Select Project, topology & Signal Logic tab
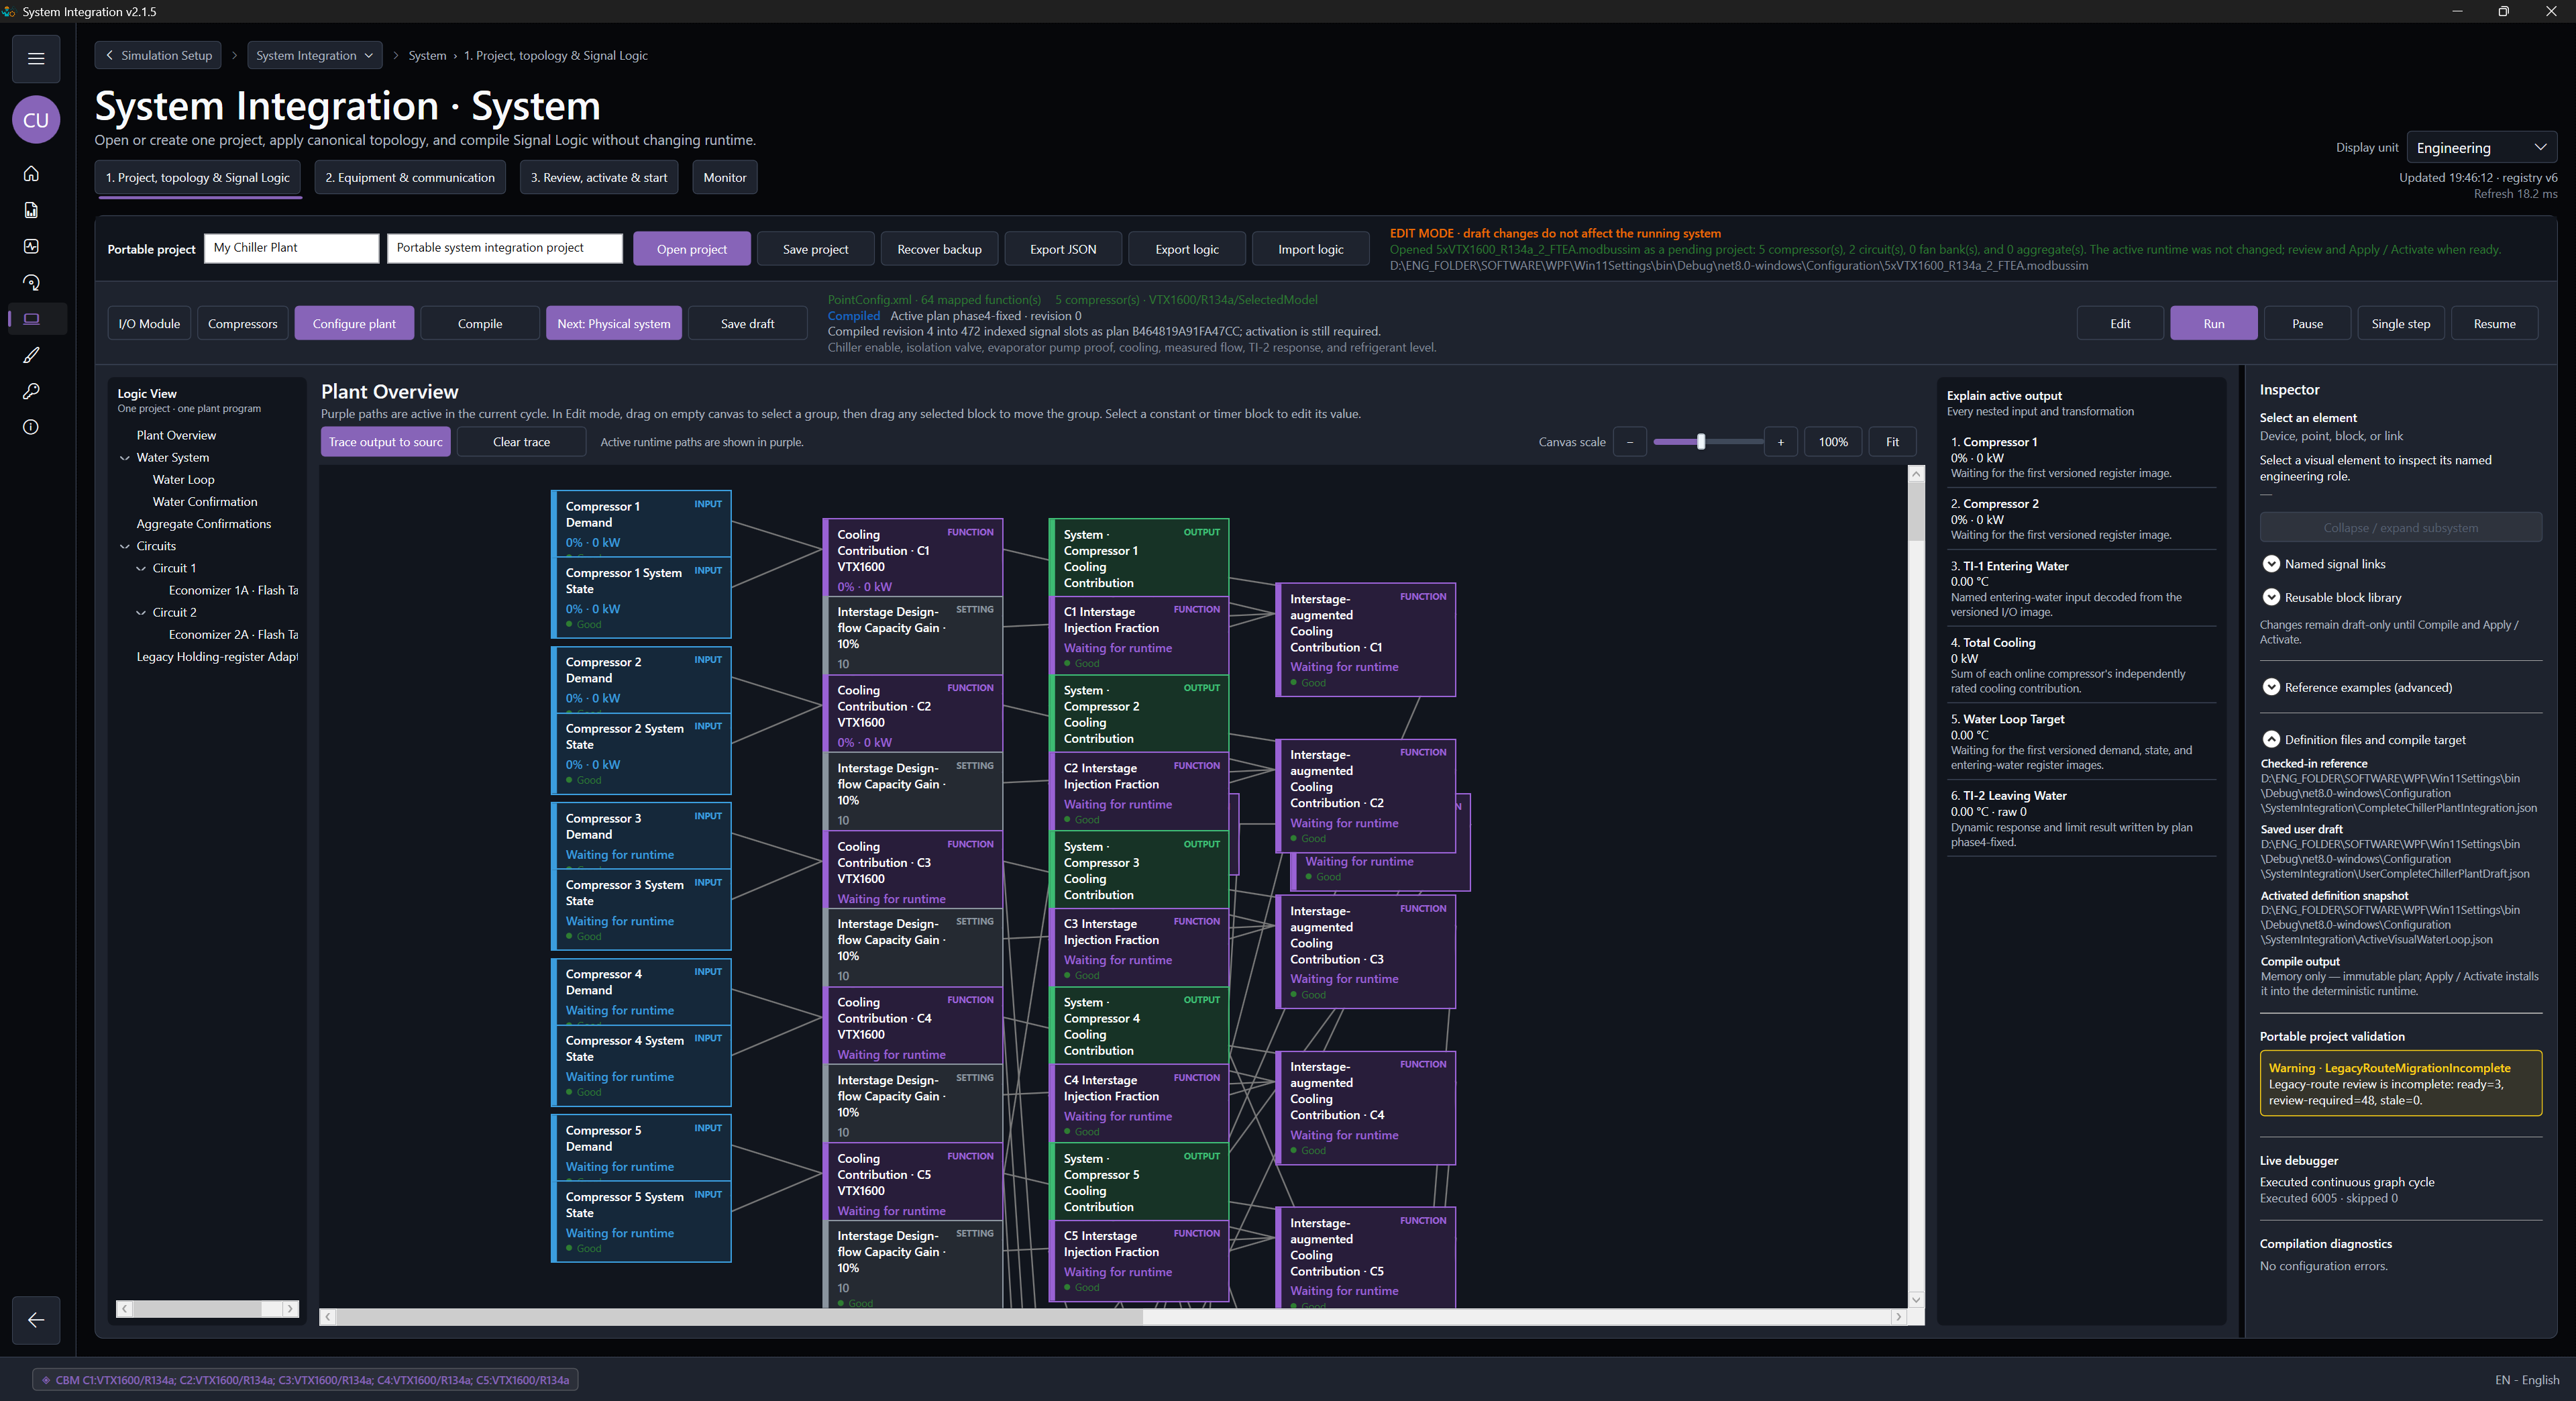Image resolution: width=2576 pixels, height=1401 pixels. click(x=198, y=178)
